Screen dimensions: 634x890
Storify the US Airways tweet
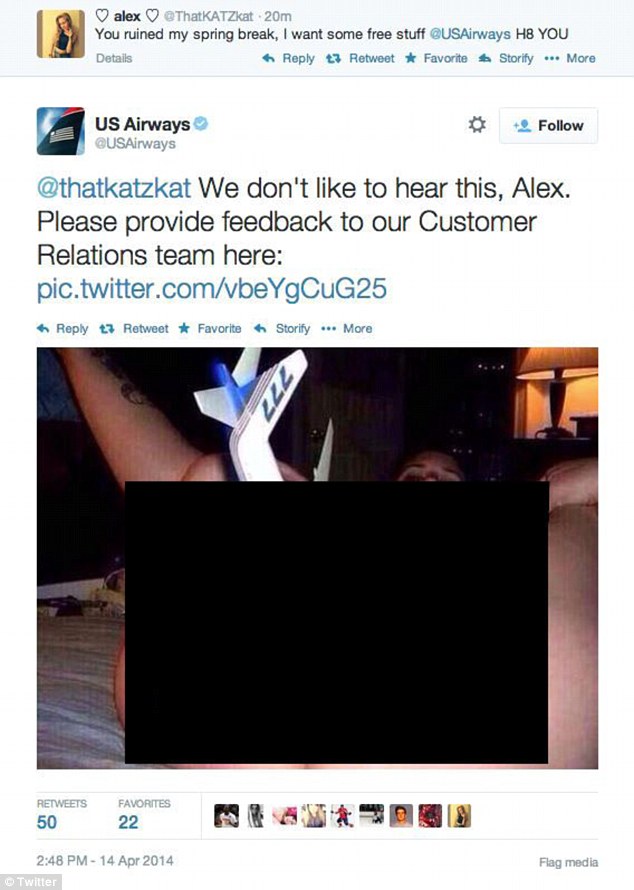[282, 329]
